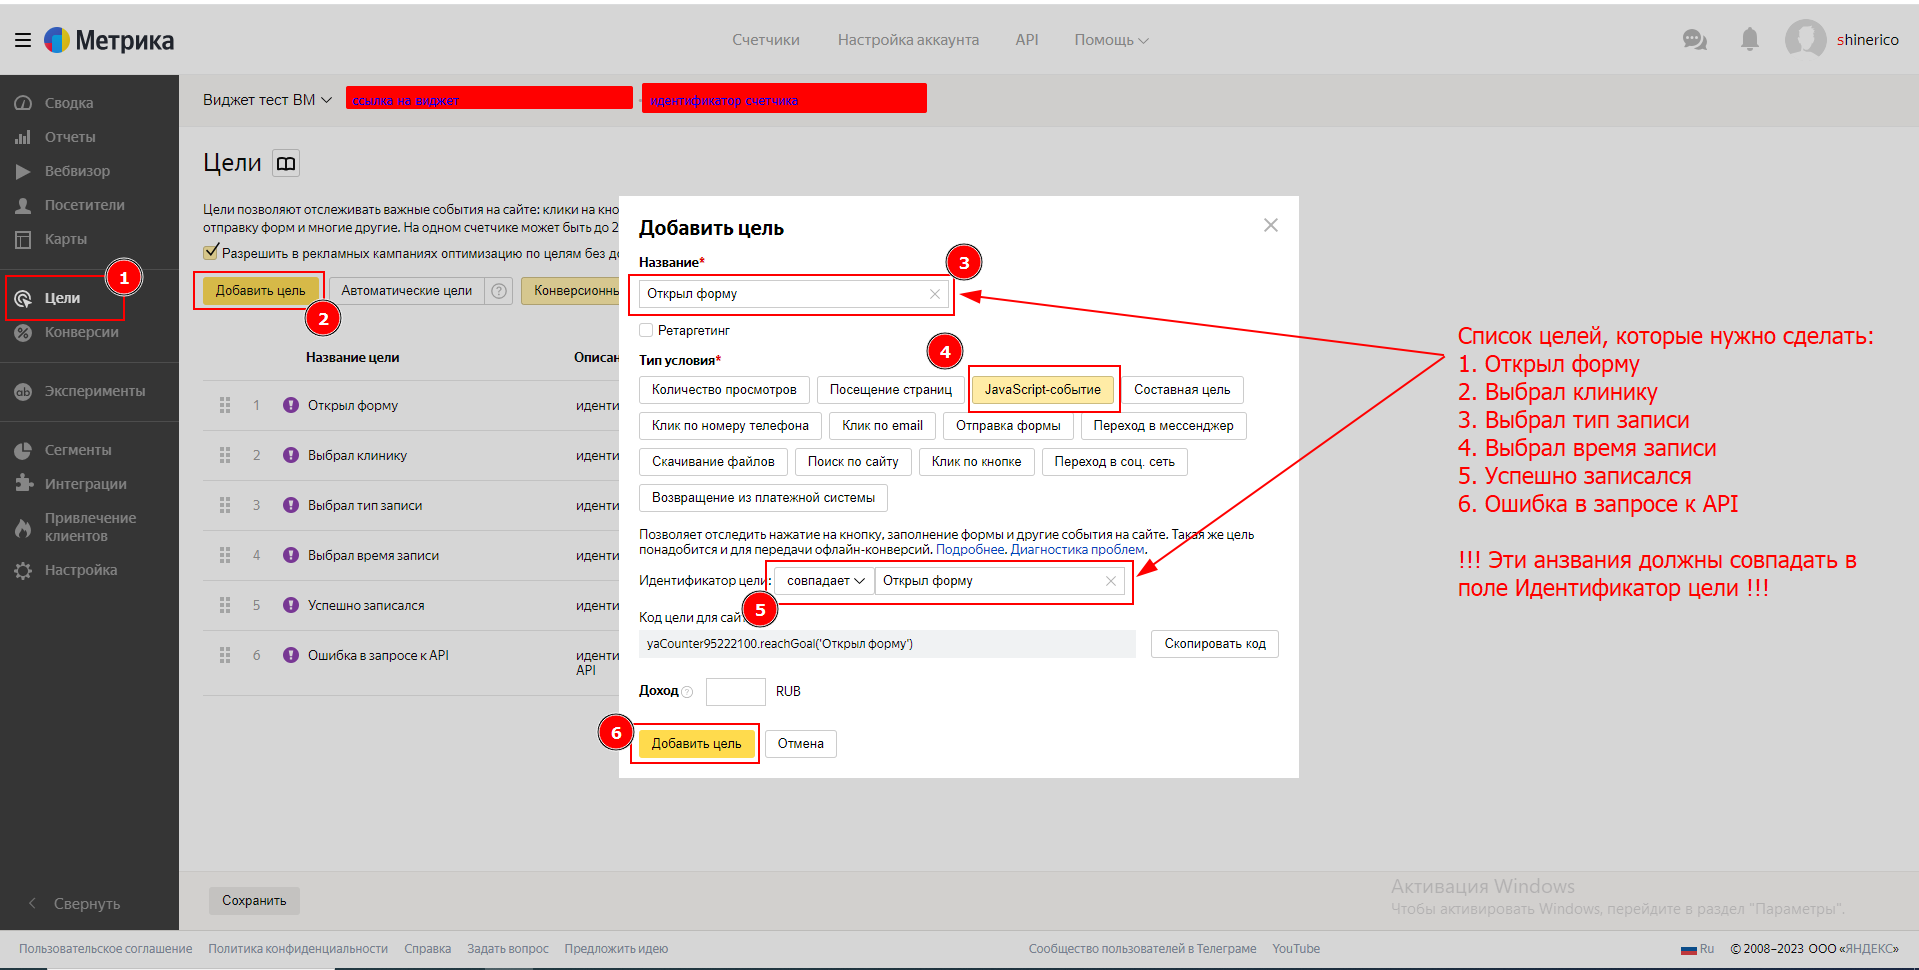The width and height of the screenshot is (1919, 970).
Task: Open the goals help book icon
Action: coord(286,163)
